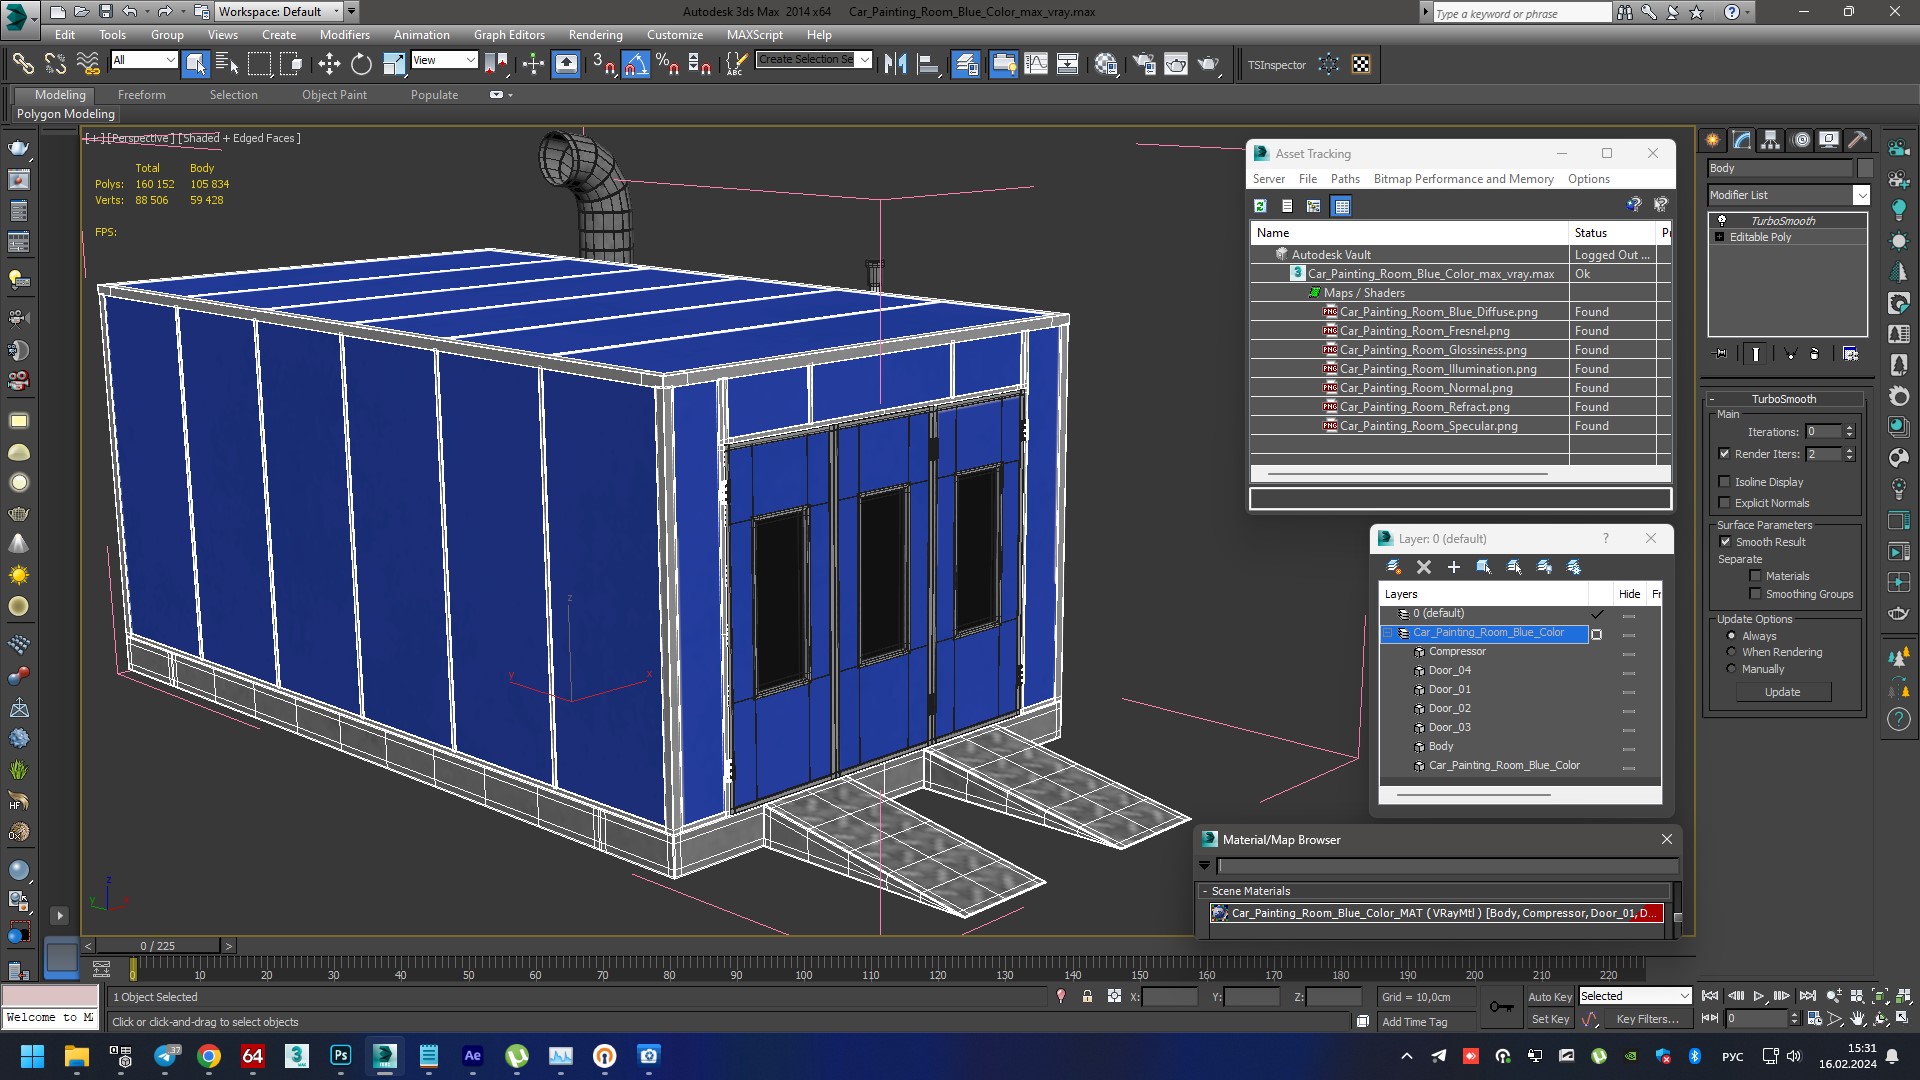Open the Material Editor icon
Image resolution: width=1920 pixels, height=1080 pixels.
click(1106, 64)
